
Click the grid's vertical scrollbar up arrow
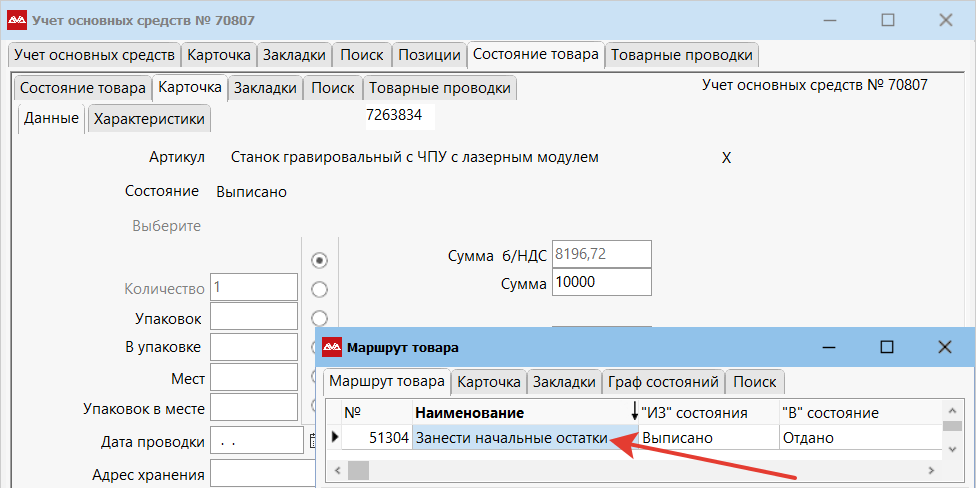(x=951, y=410)
